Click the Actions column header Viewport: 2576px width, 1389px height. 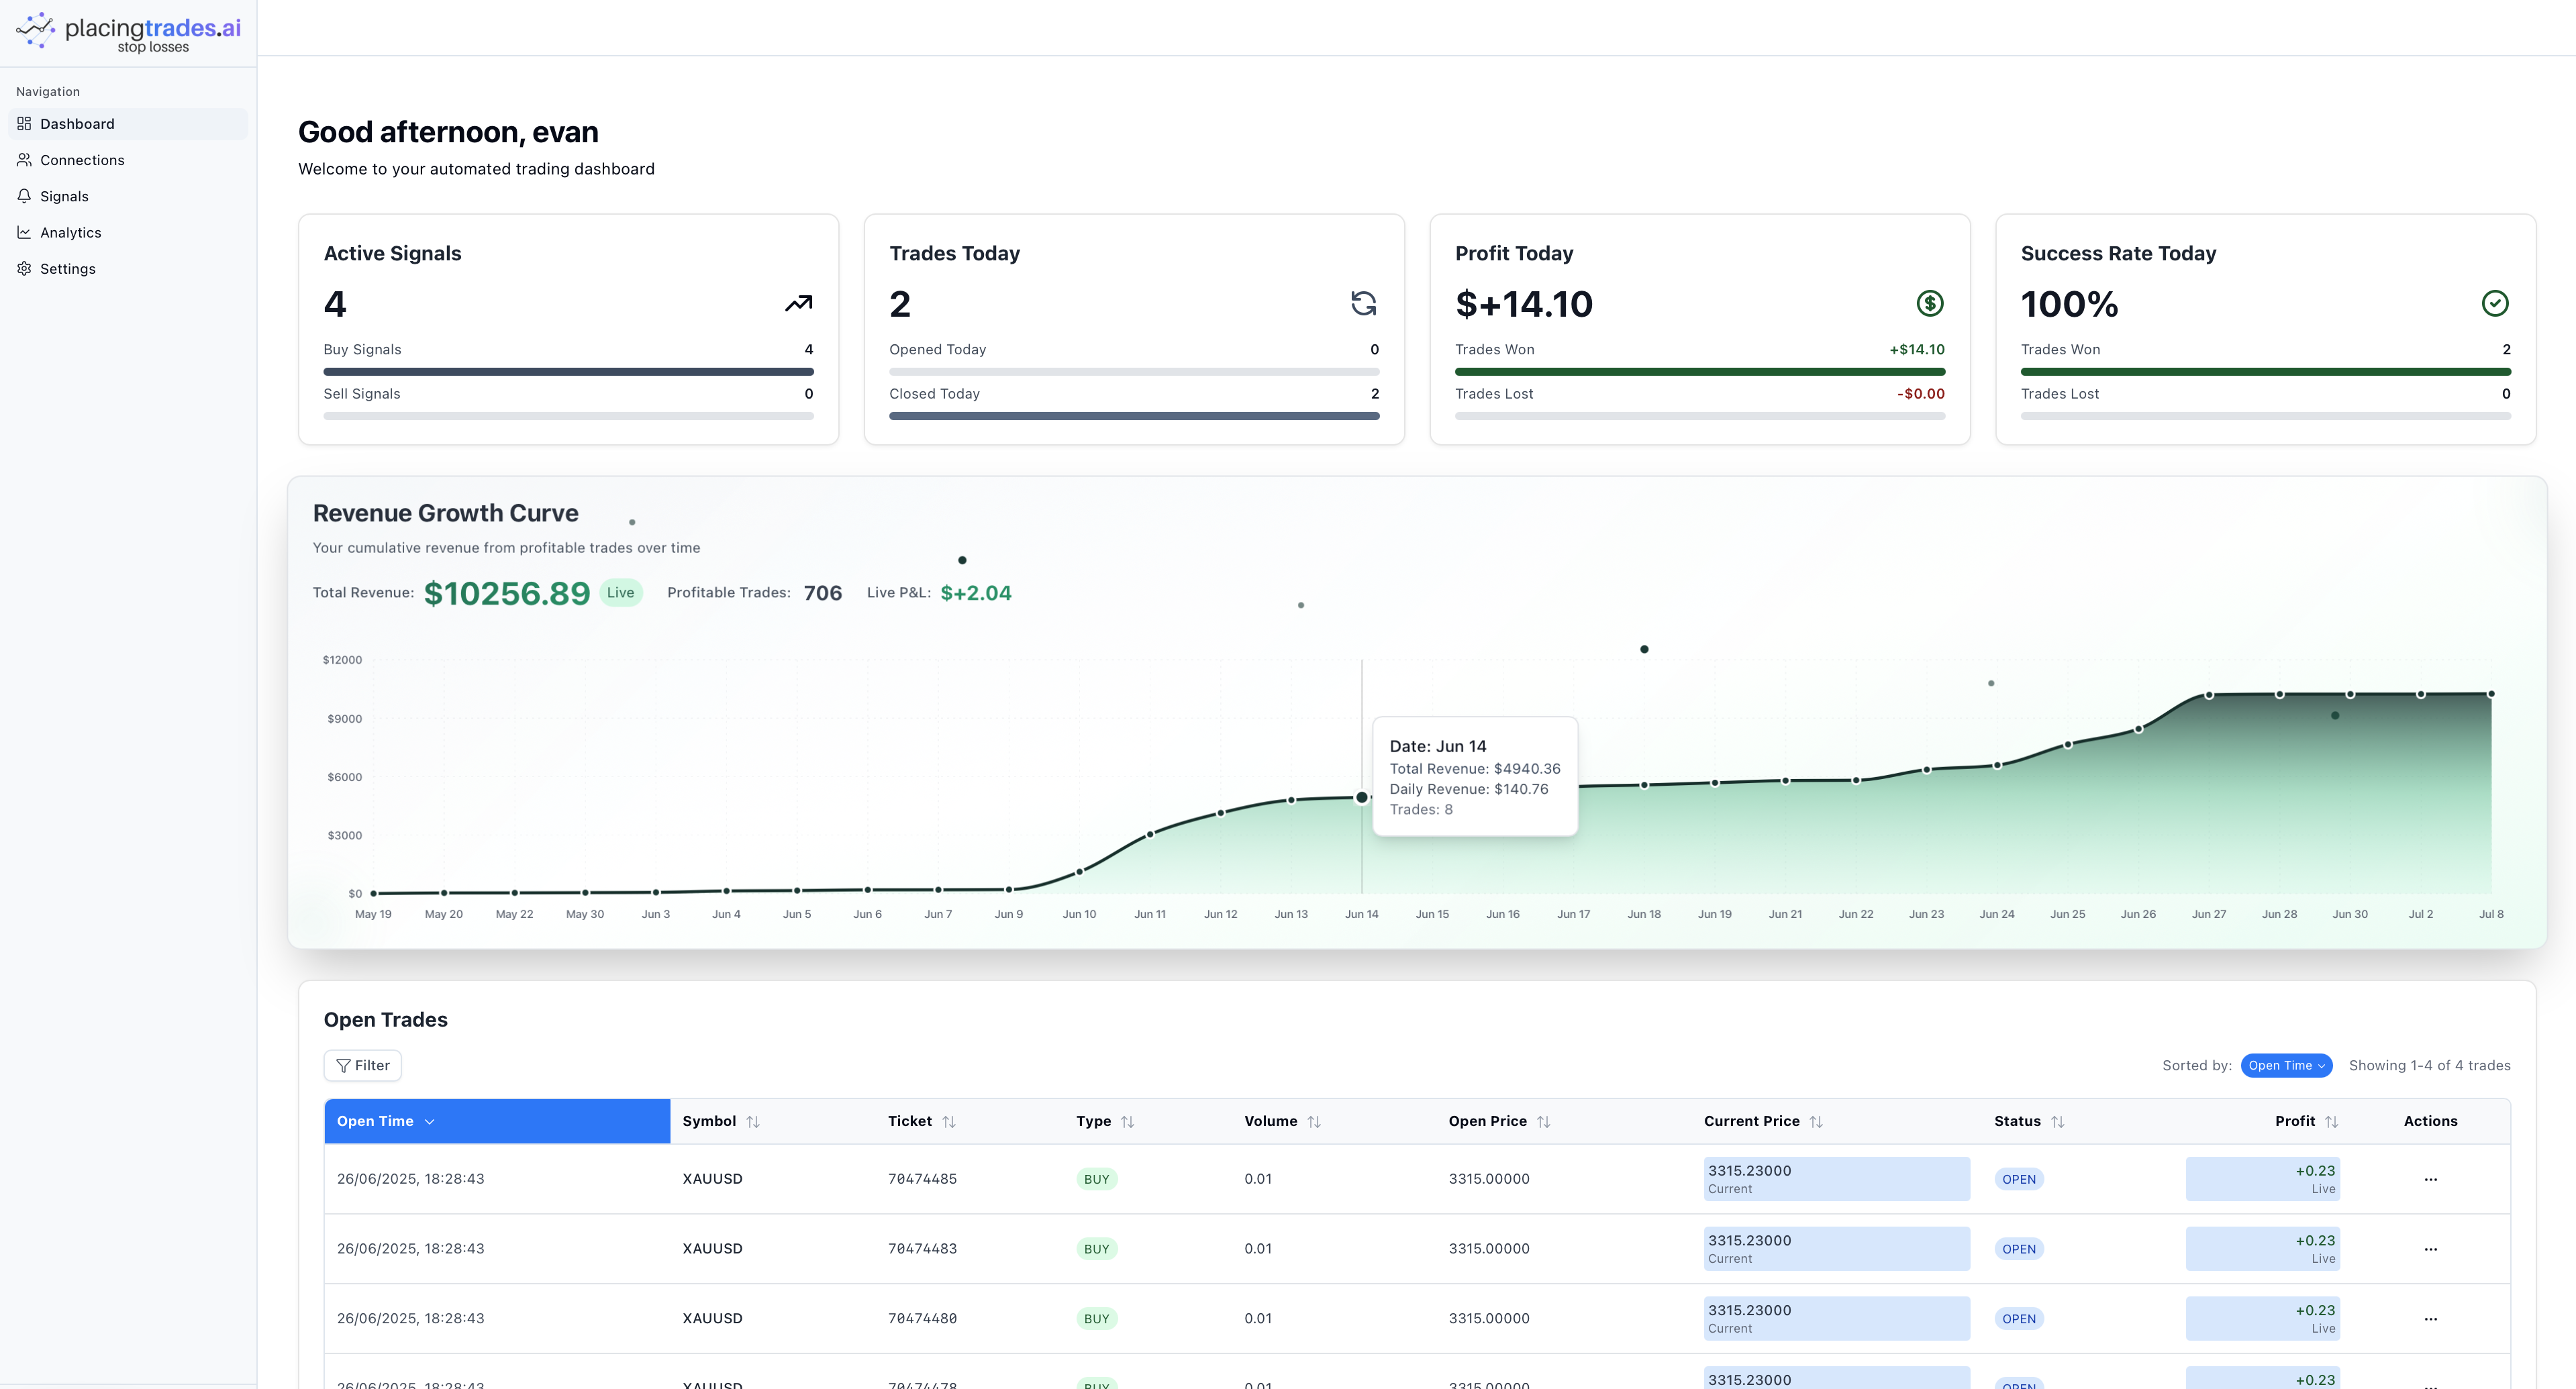coord(2430,1122)
